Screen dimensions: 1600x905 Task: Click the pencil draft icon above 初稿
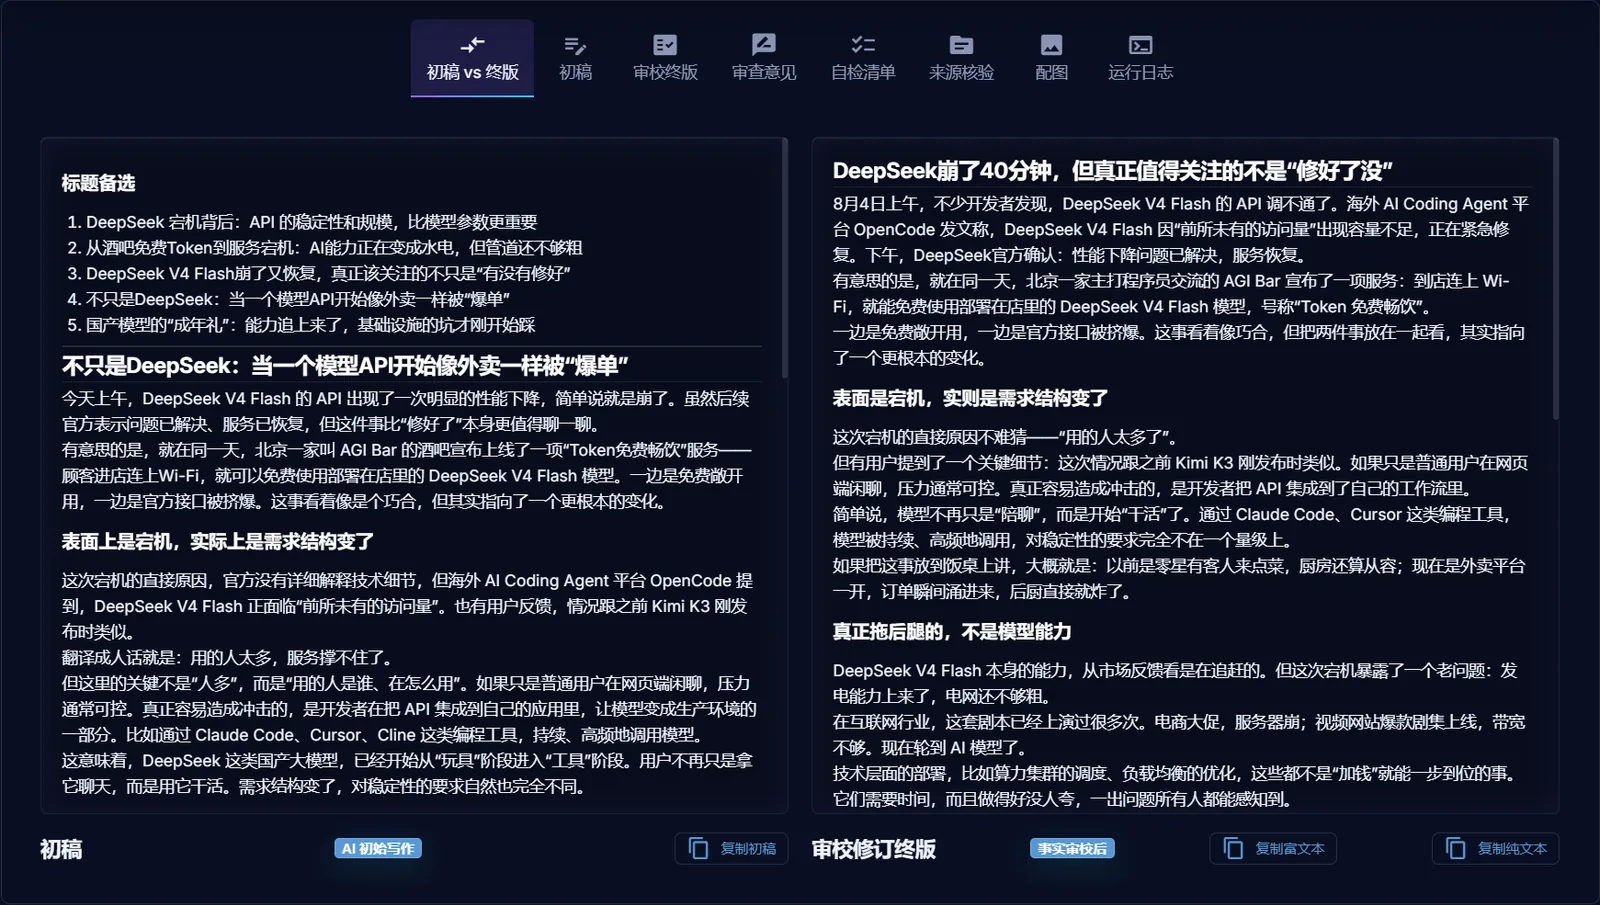(575, 45)
